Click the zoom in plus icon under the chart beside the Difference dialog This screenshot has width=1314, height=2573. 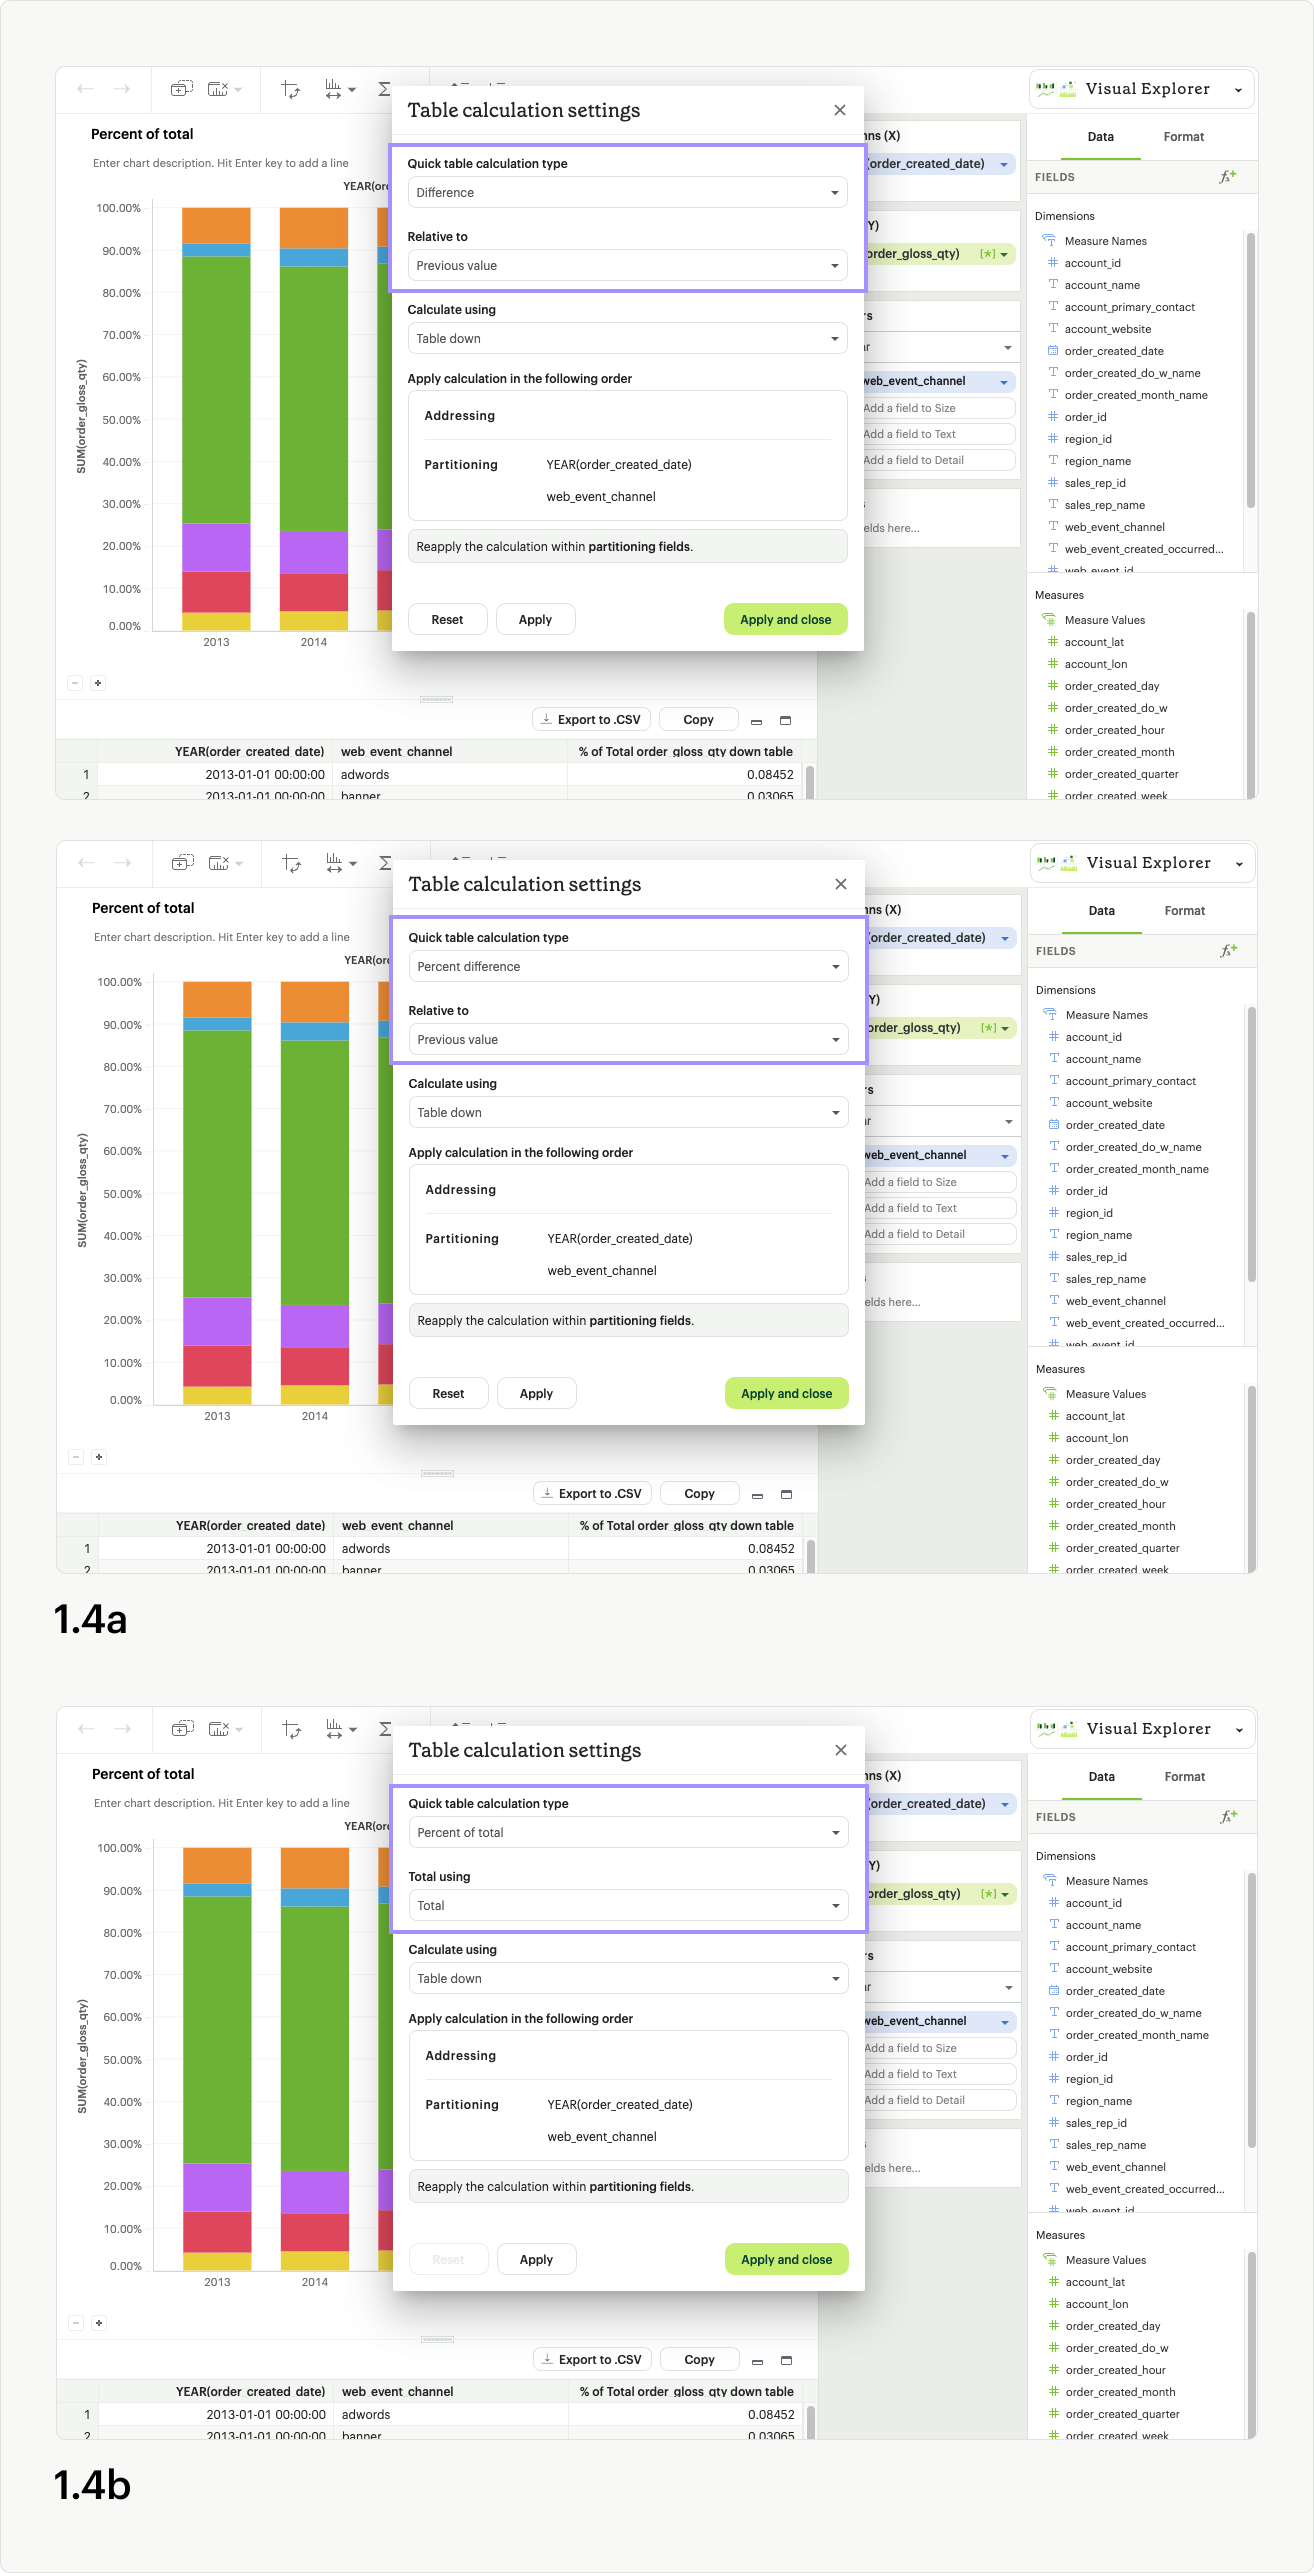98,683
